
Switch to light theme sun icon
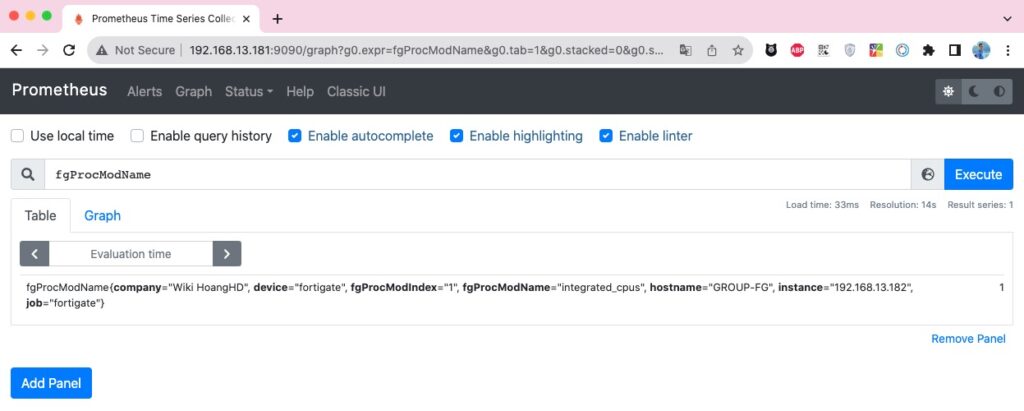coord(948,91)
